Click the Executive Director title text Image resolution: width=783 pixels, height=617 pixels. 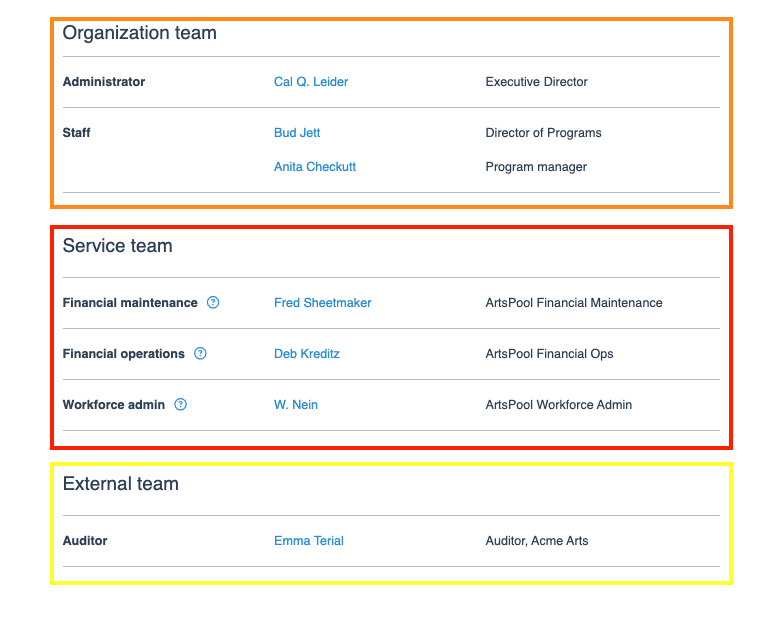pos(536,82)
